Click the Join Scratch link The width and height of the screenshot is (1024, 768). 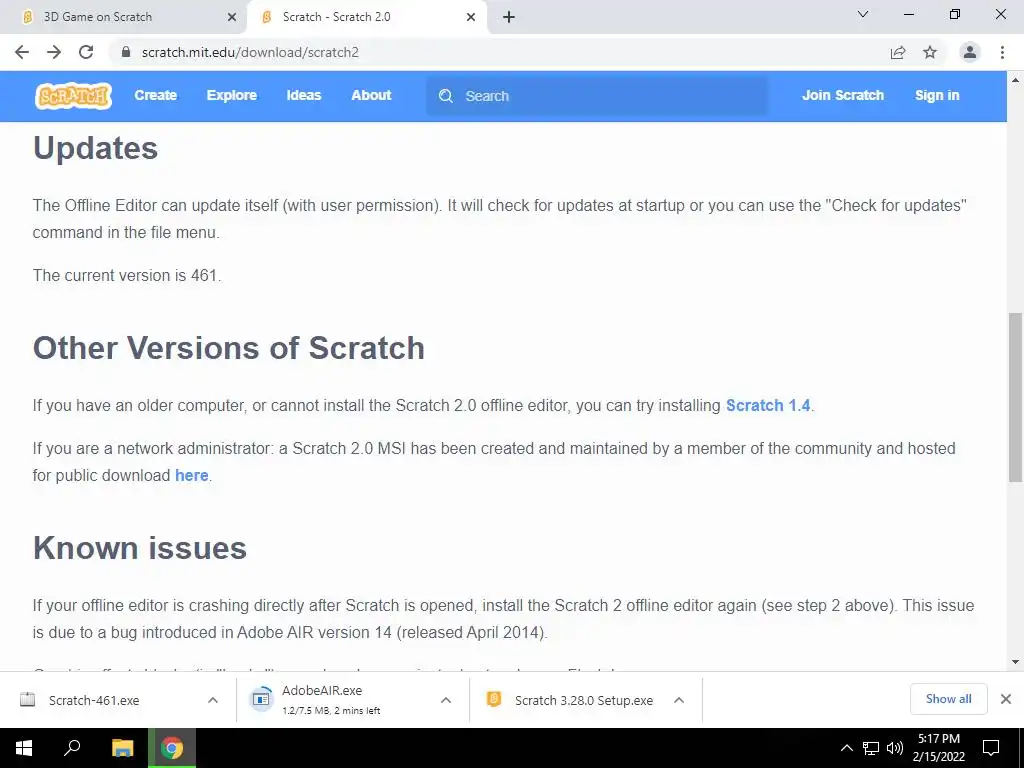pos(843,95)
